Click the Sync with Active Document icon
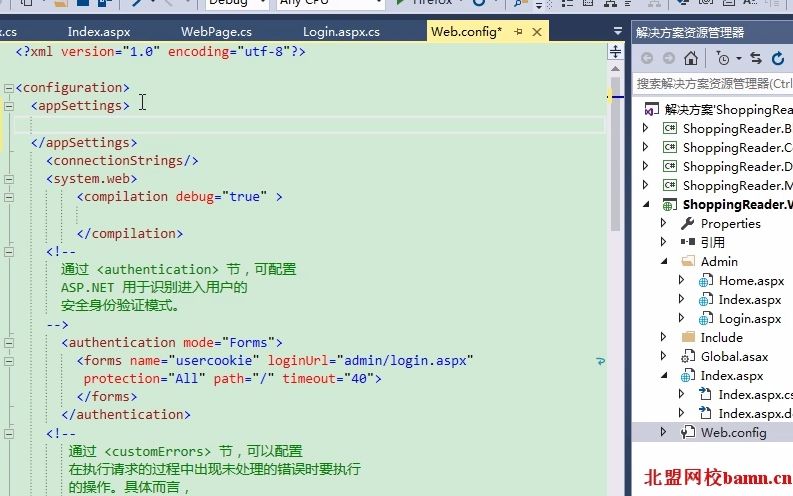Image resolution: width=793 pixels, height=496 pixels. (x=756, y=59)
